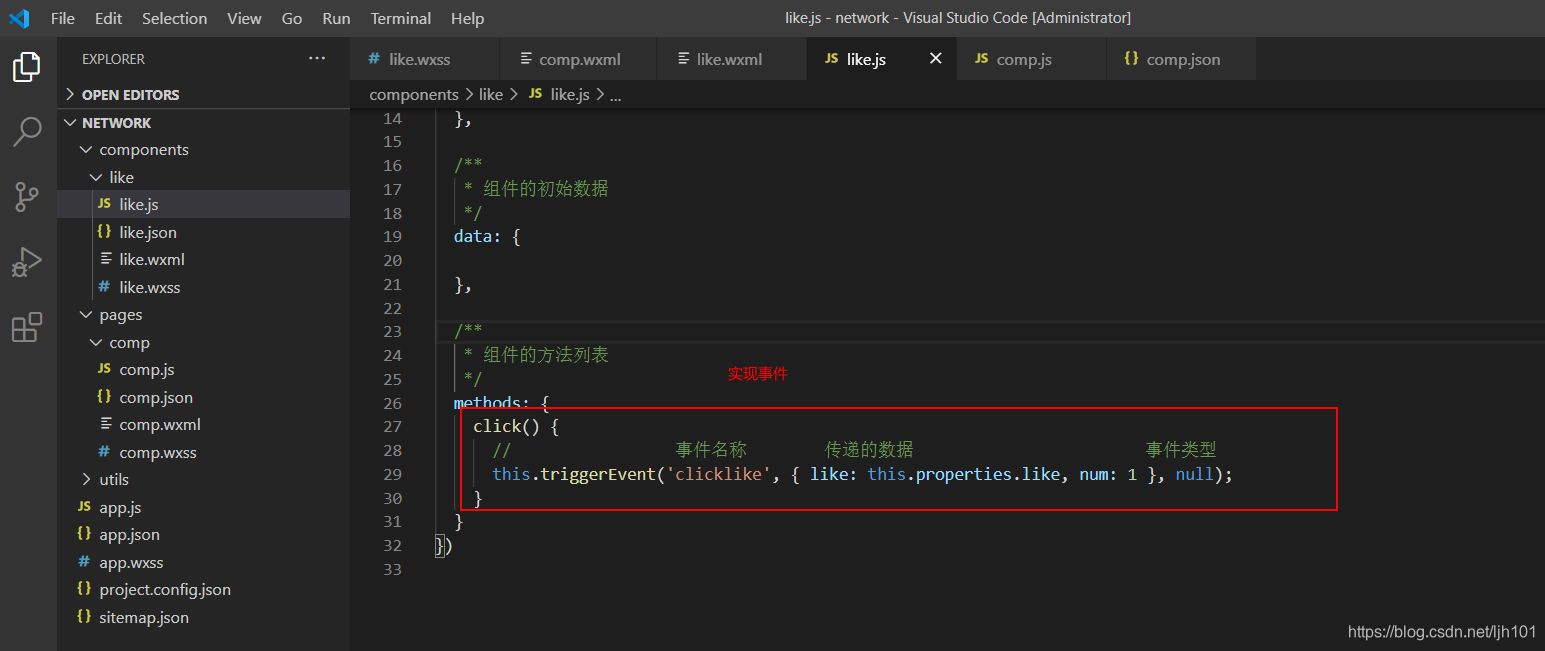
Task: Open app.json in the file tree
Action: 203,534
